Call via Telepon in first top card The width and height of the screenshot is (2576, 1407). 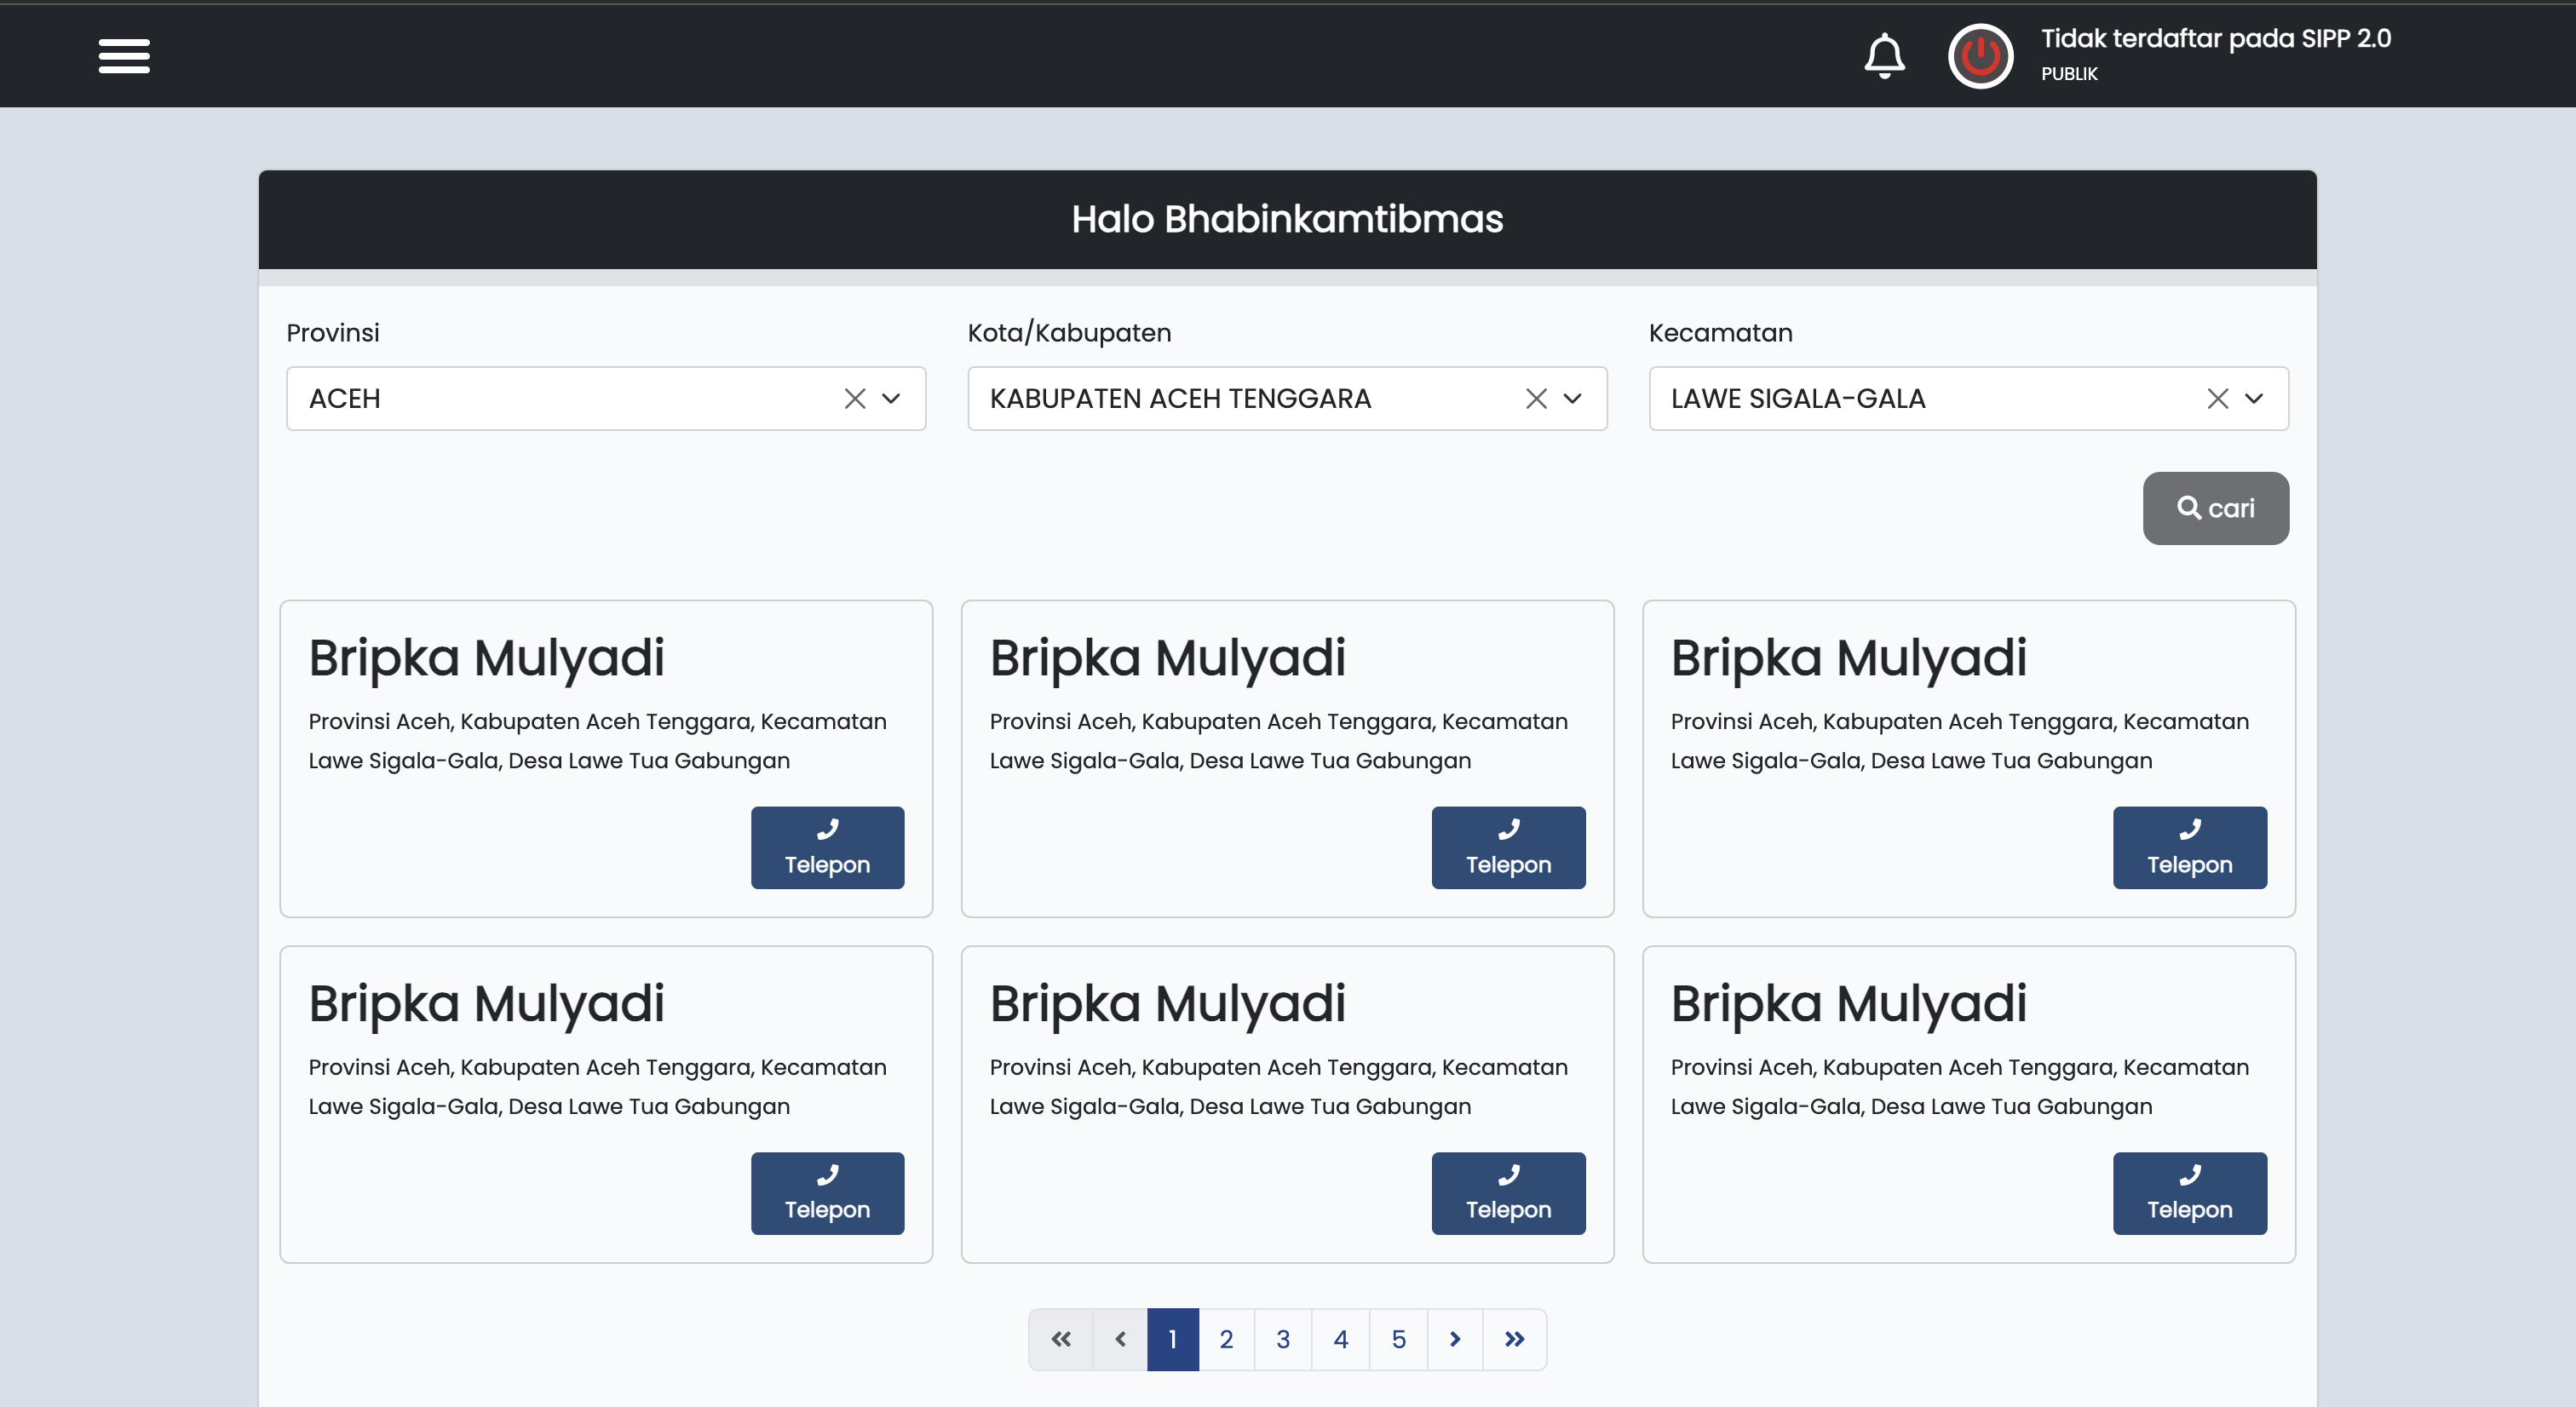coord(827,848)
